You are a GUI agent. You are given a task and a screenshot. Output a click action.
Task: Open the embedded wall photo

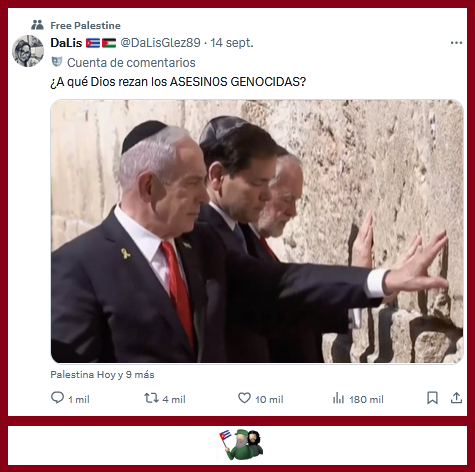coord(257,231)
